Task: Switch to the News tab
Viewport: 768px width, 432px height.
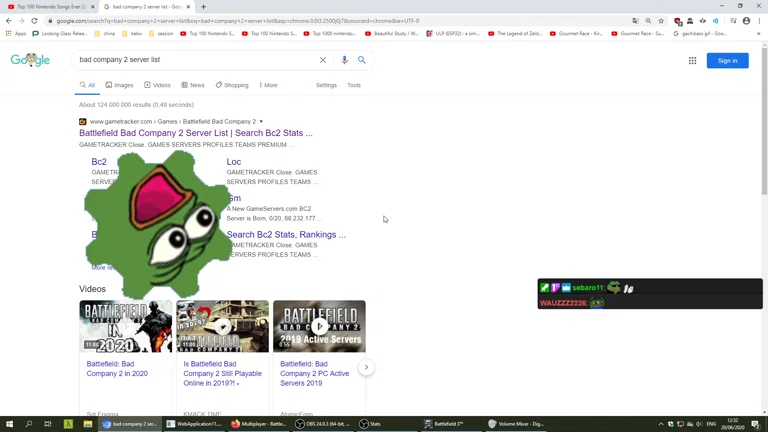Action: pos(193,85)
